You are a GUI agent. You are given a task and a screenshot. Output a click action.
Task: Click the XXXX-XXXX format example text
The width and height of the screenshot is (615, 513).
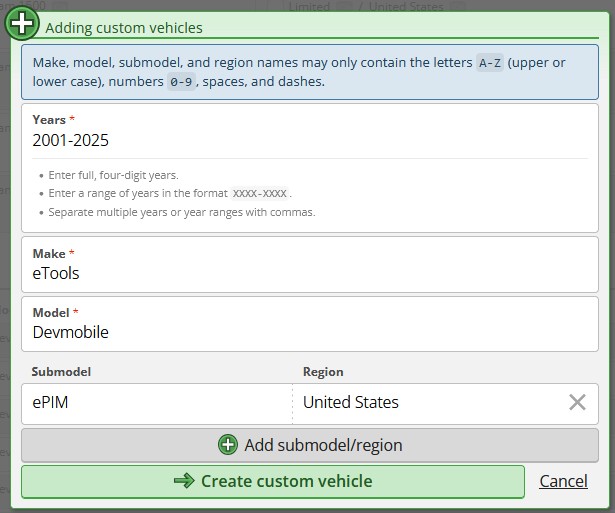point(259,193)
